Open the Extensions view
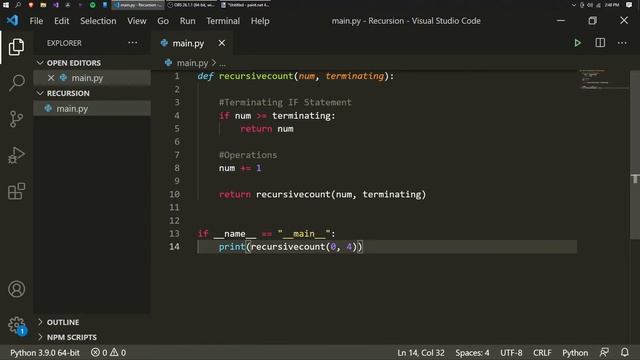640x360 pixels. (16, 191)
